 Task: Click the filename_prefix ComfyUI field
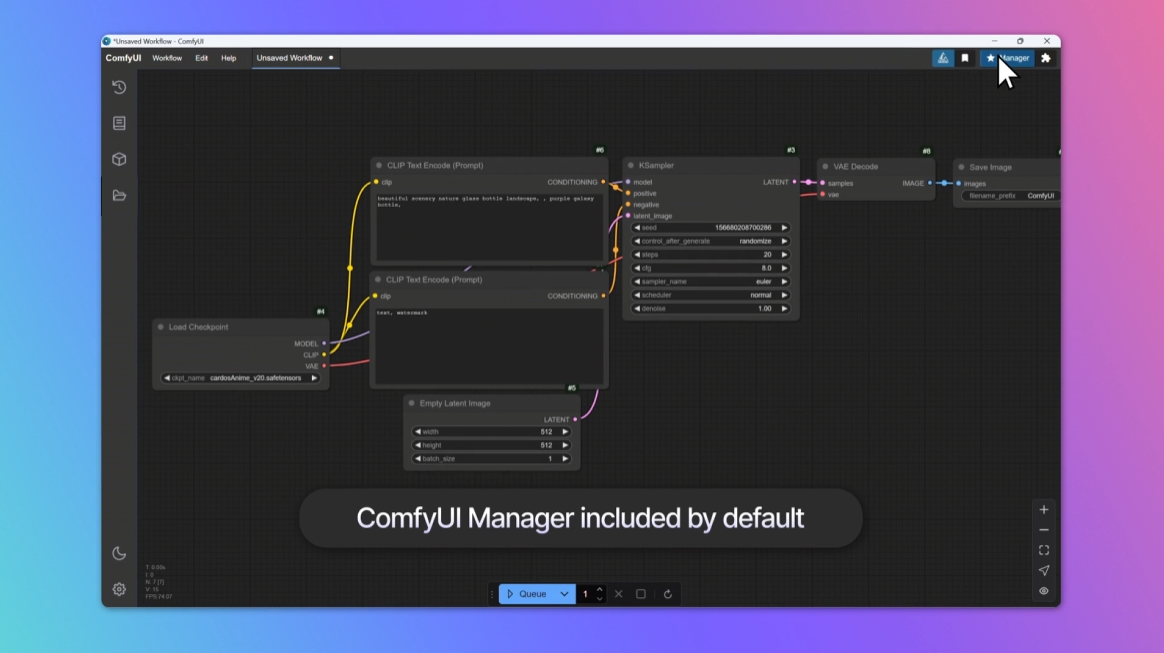(x=1010, y=196)
